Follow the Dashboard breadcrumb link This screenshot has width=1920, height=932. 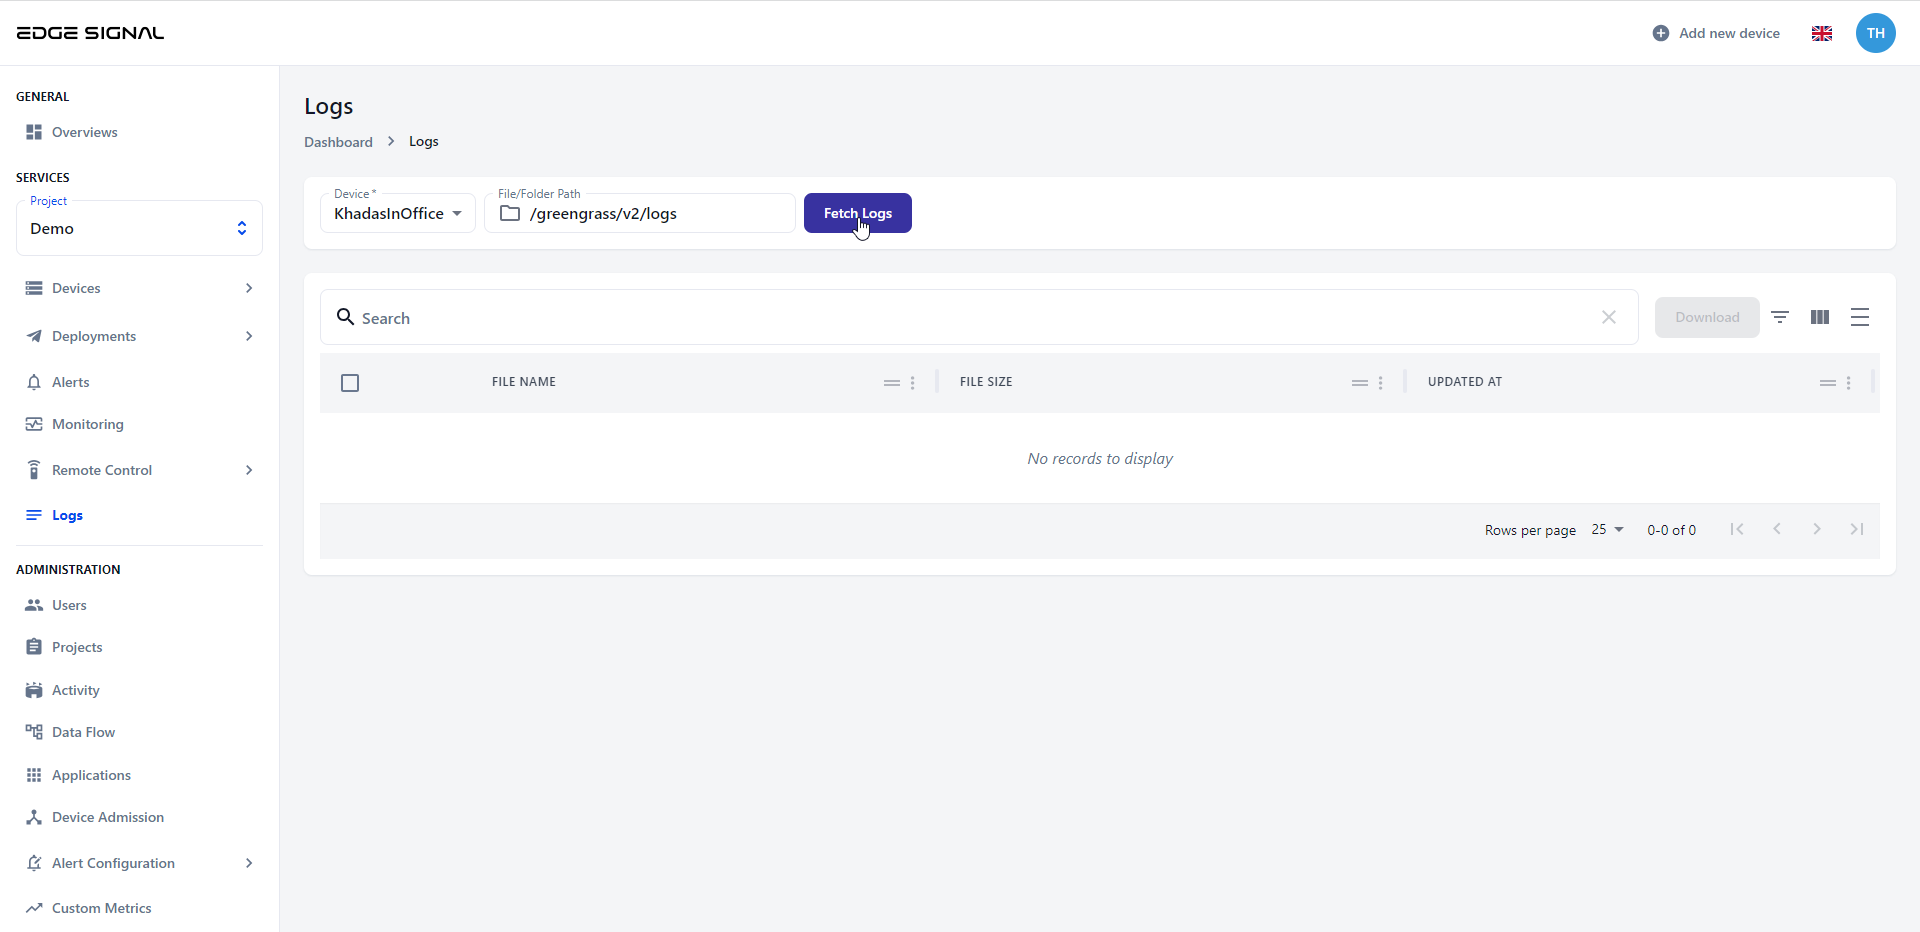pyautogui.click(x=338, y=142)
